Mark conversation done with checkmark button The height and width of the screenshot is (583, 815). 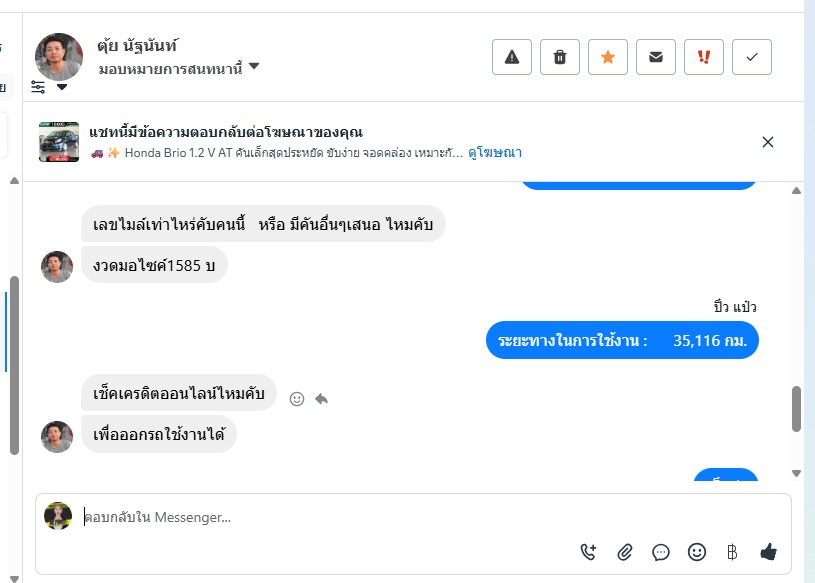[x=752, y=57]
